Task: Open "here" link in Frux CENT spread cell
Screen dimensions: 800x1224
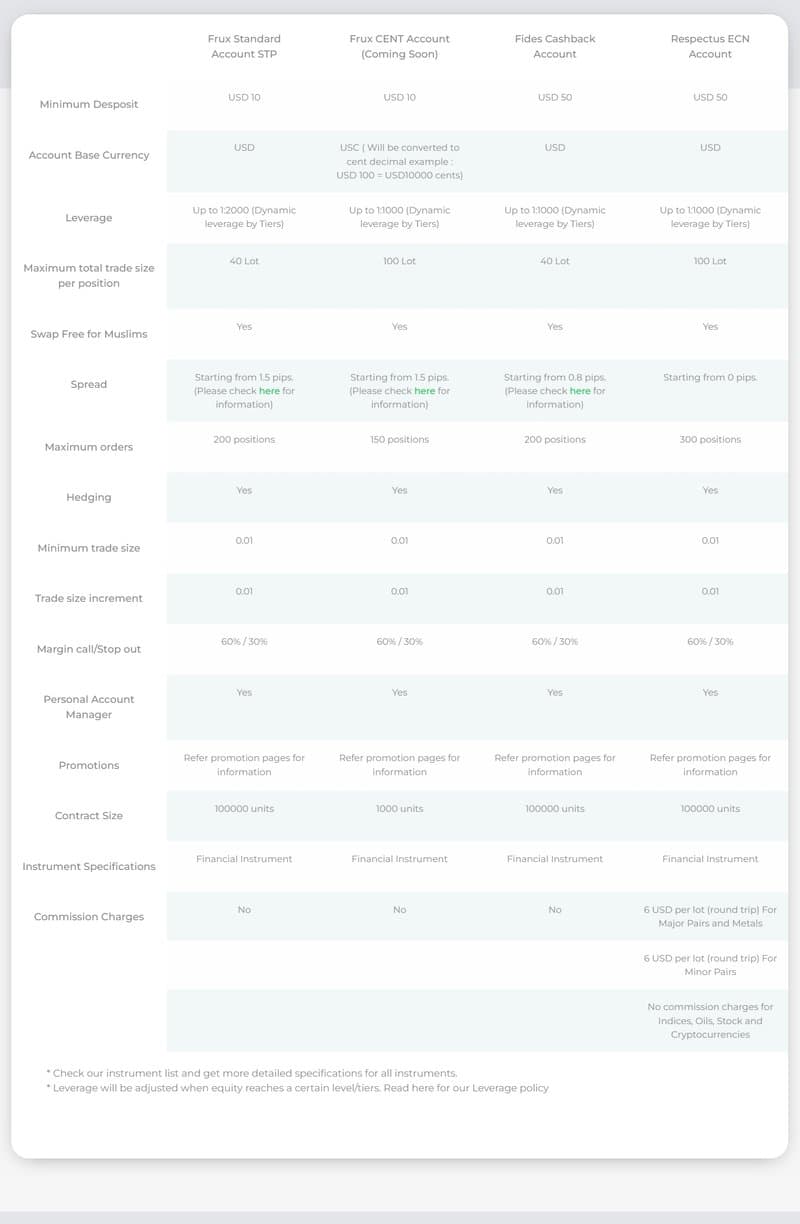Action: pyautogui.click(x=425, y=391)
